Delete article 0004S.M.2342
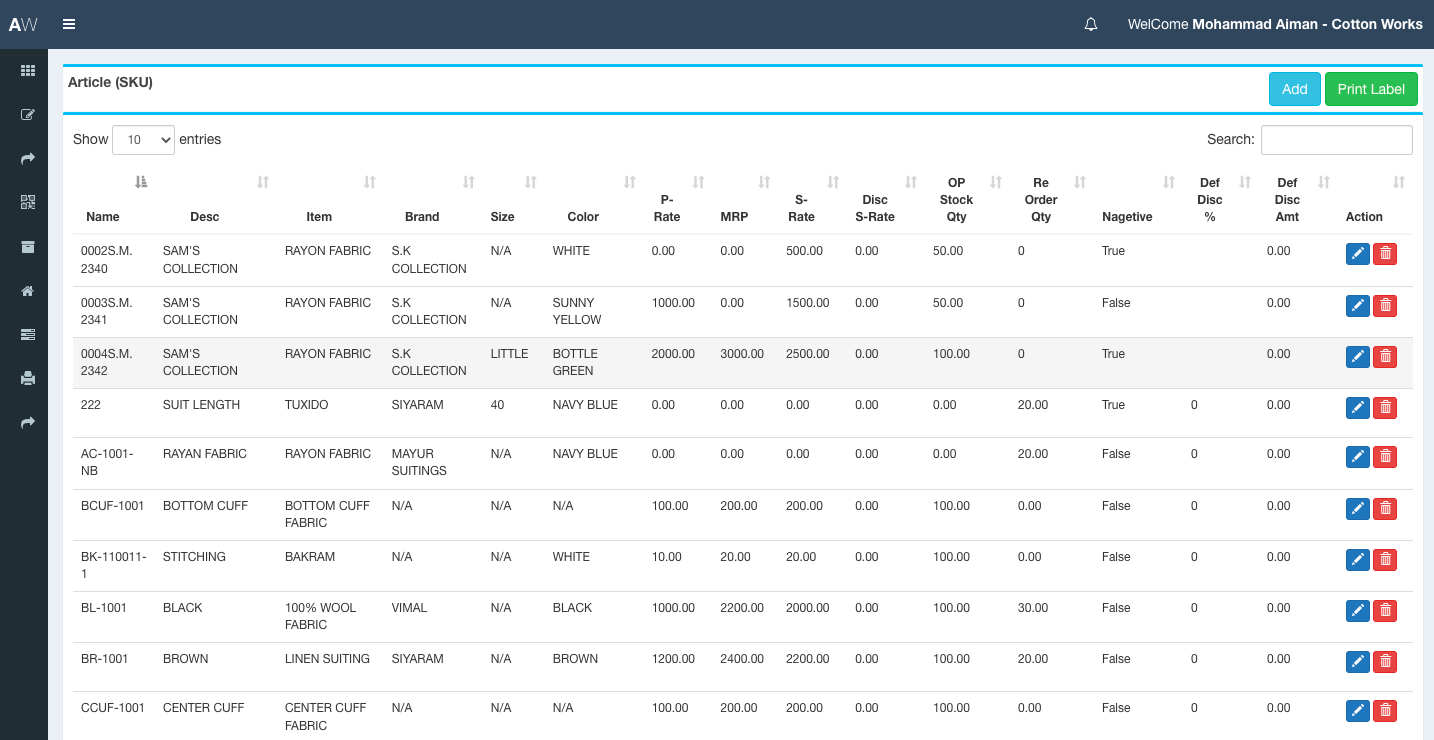This screenshot has height=740, width=1434. pyautogui.click(x=1385, y=357)
